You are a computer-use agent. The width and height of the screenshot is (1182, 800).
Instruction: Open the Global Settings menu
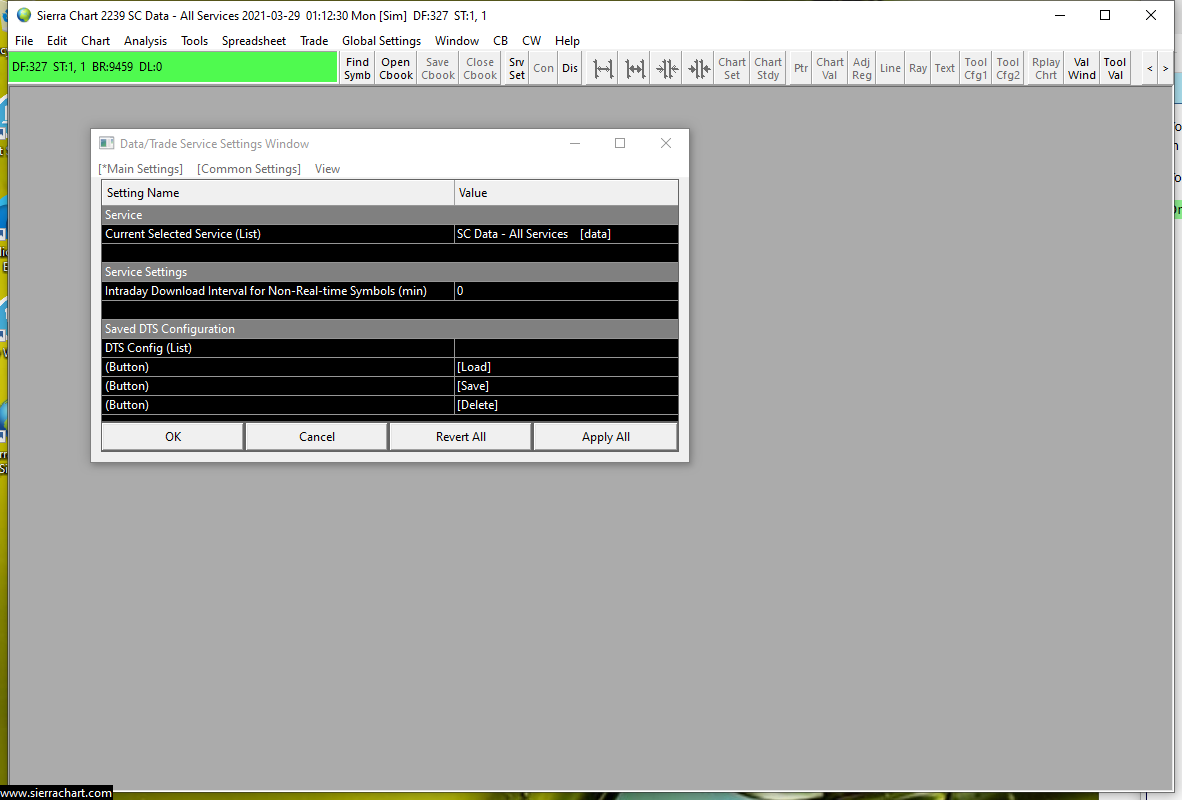pos(381,41)
